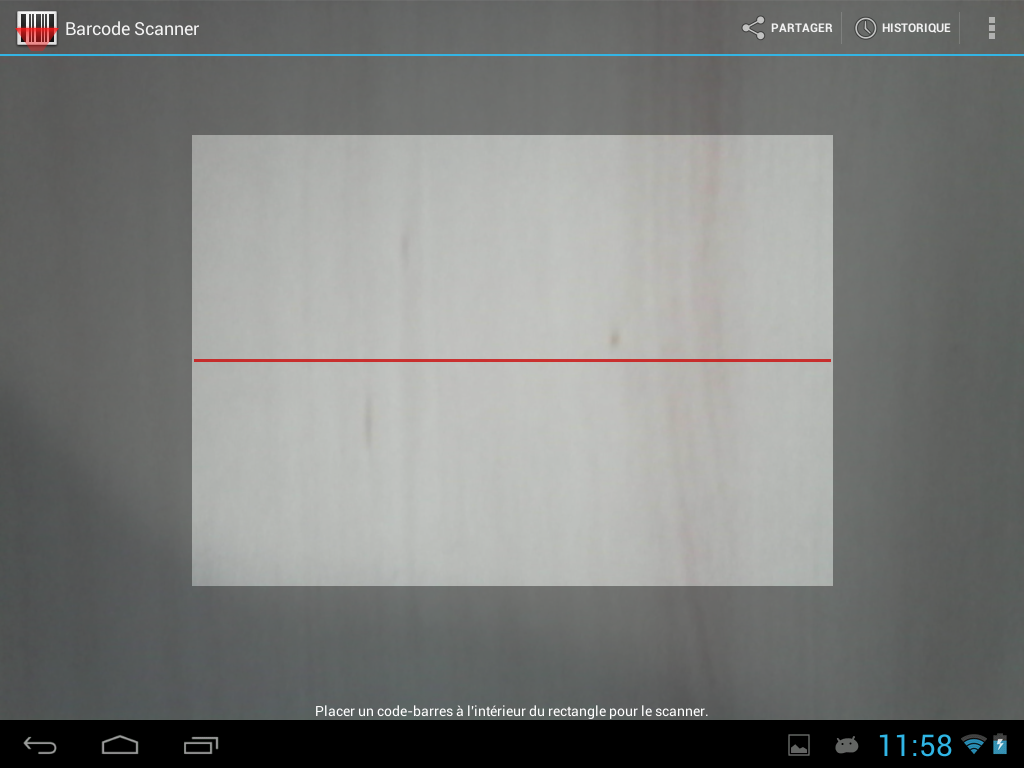Viewport: 1024px width, 768px height.
Task: Tap the 11:58 system clock
Action: click(915, 745)
